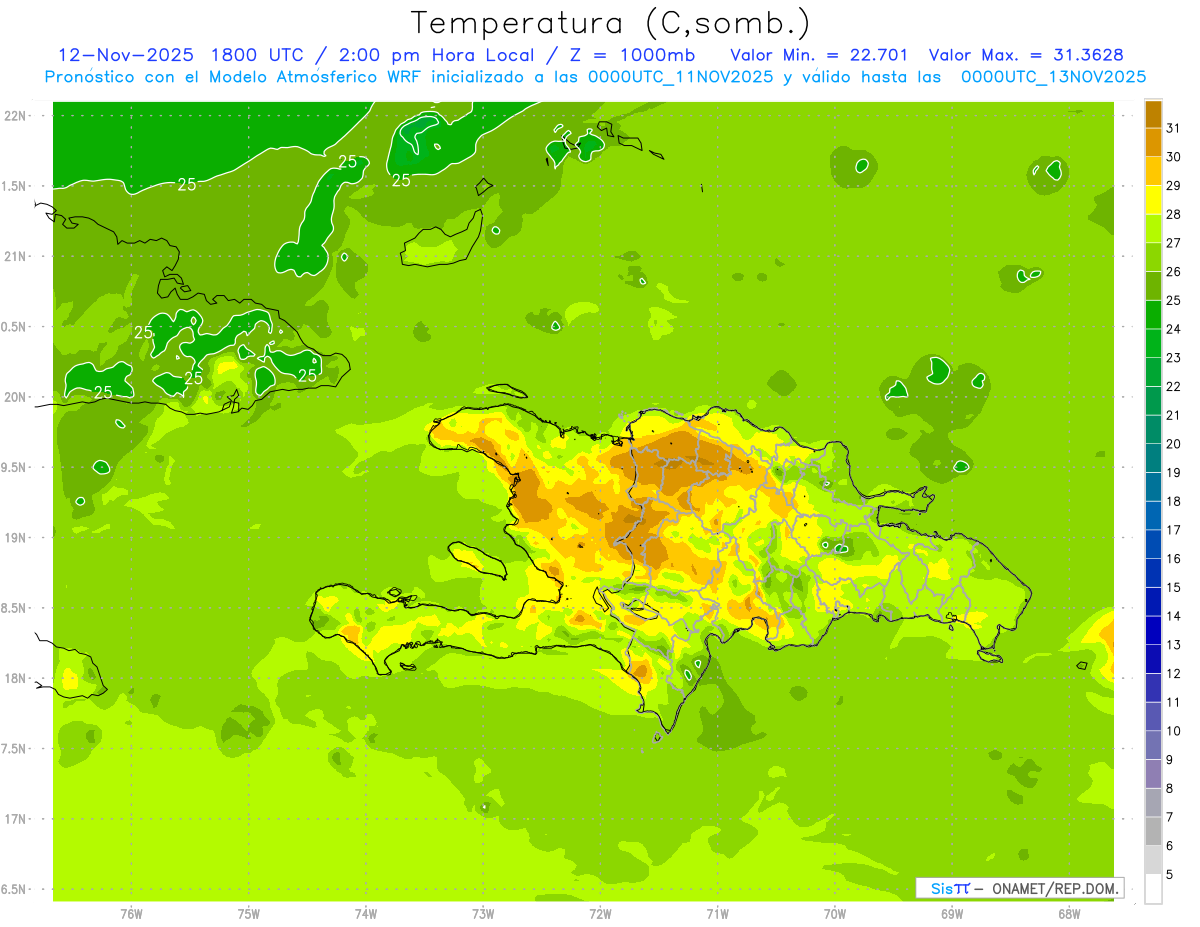Pick the legend color band between 27 and 28
The image size is (1200, 927).
[1153, 229]
